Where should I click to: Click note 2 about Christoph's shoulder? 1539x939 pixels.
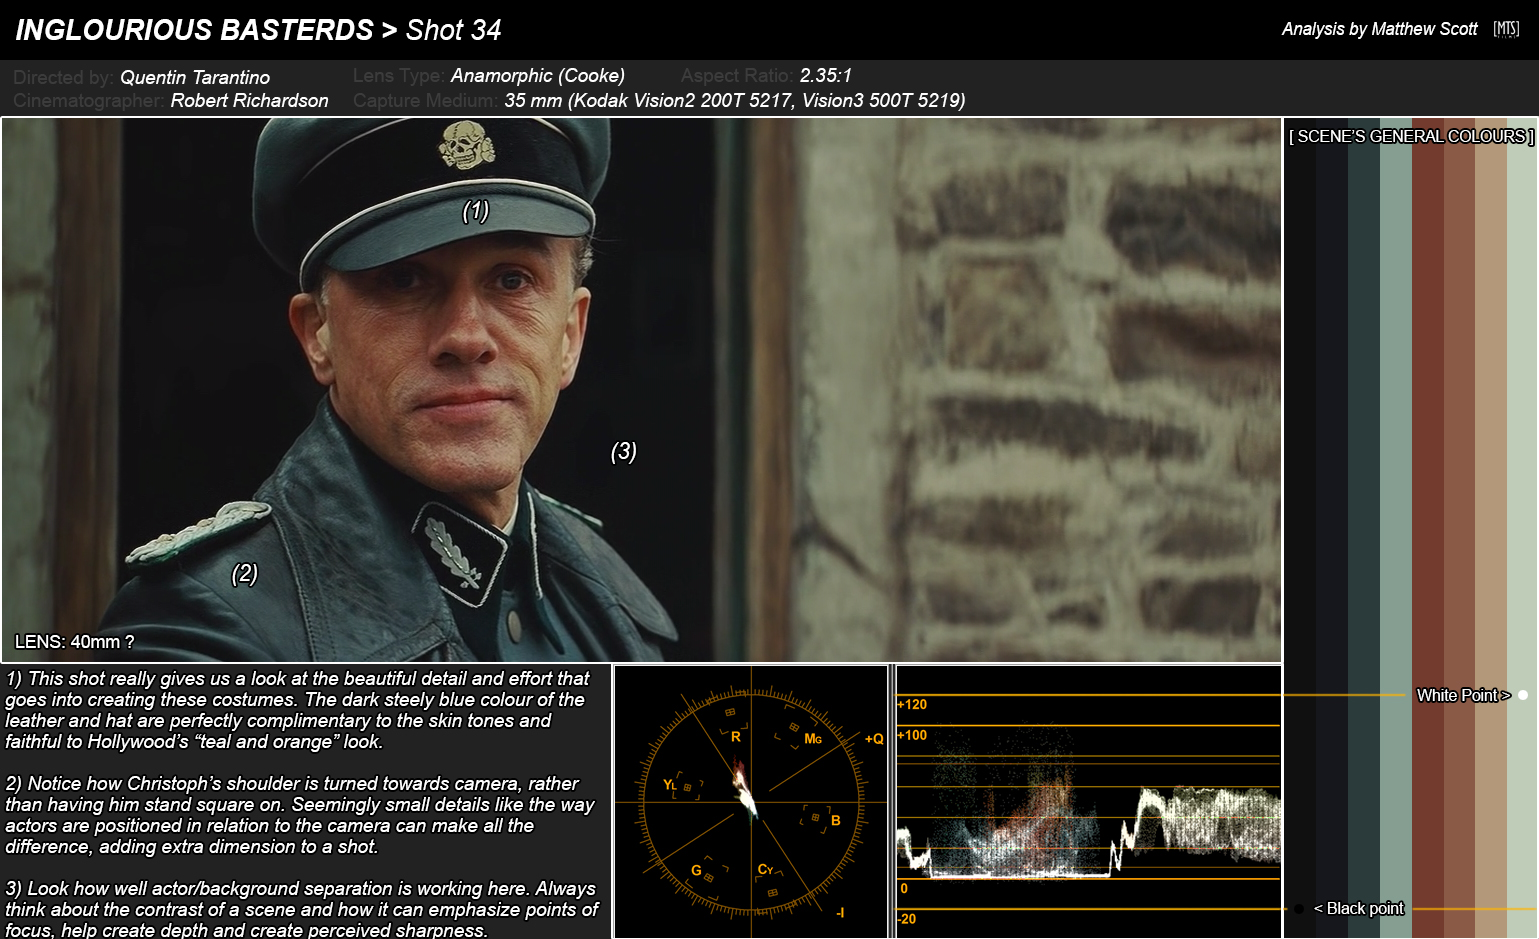[300, 815]
